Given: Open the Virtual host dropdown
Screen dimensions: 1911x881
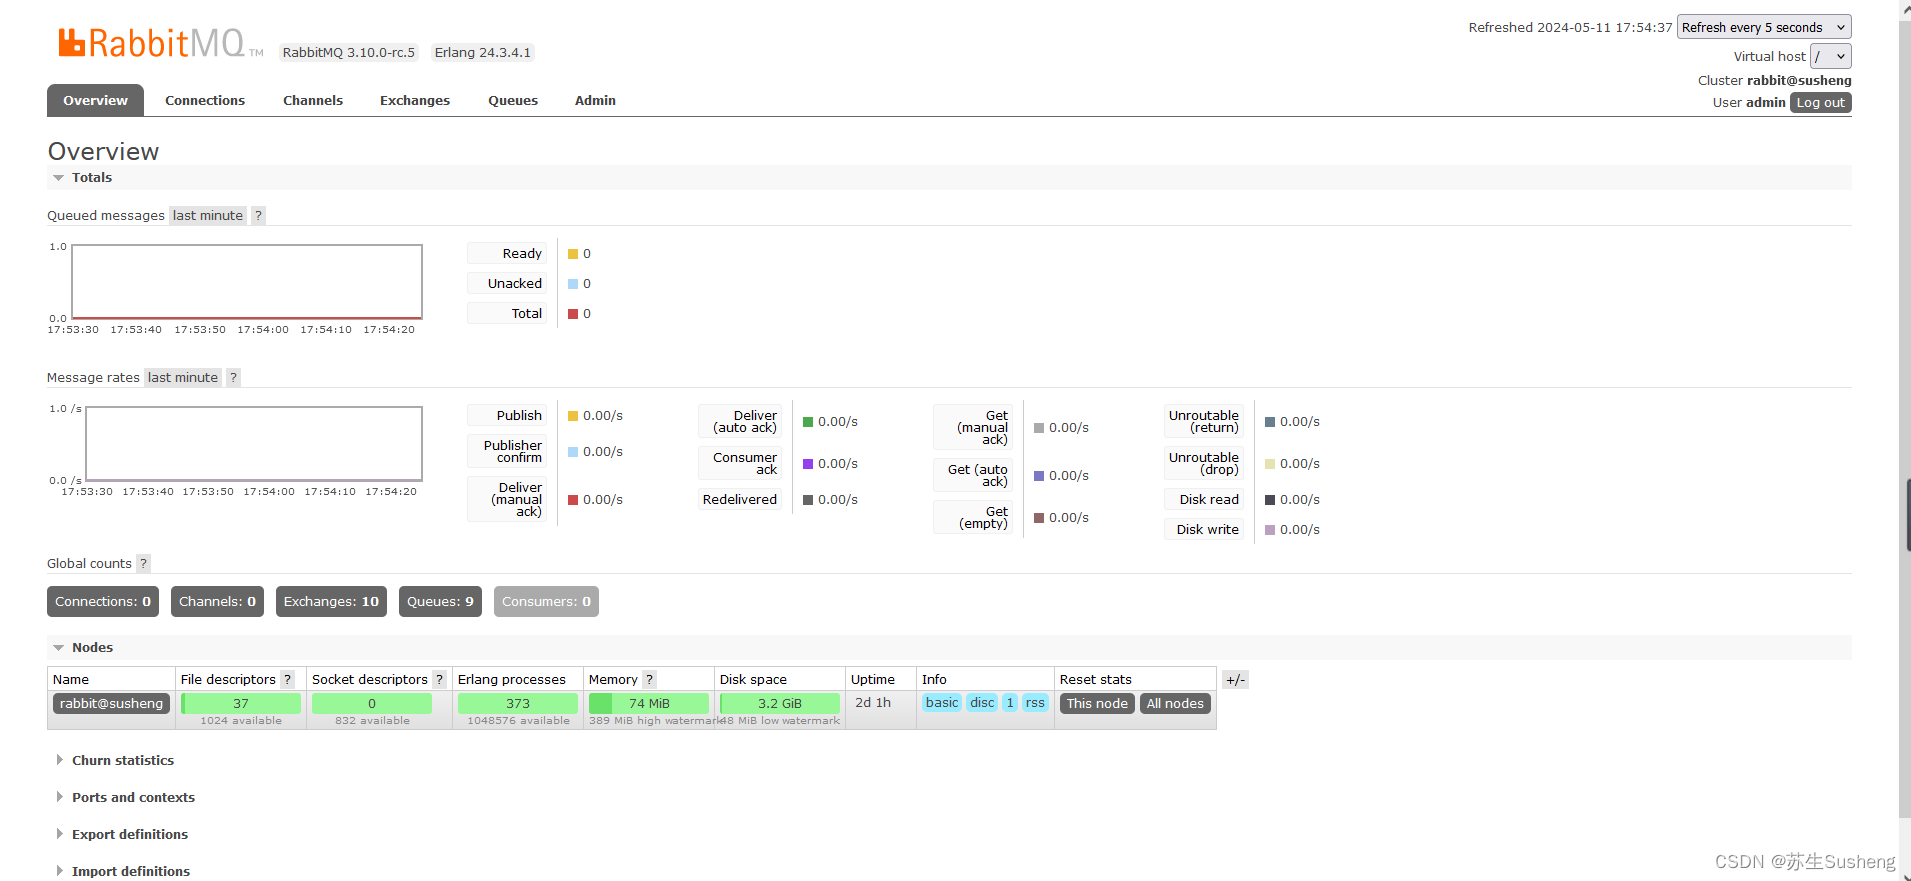Looking at the screenshot, I should pos(1831,56).
